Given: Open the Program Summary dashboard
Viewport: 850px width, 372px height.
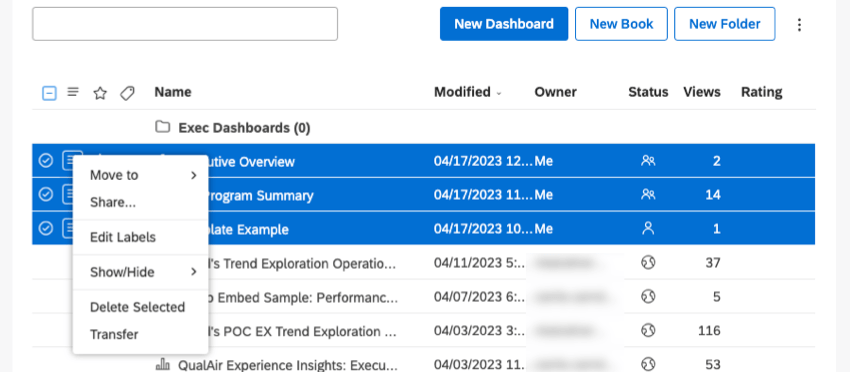Looking at the screenshot, I should [261, 196].
